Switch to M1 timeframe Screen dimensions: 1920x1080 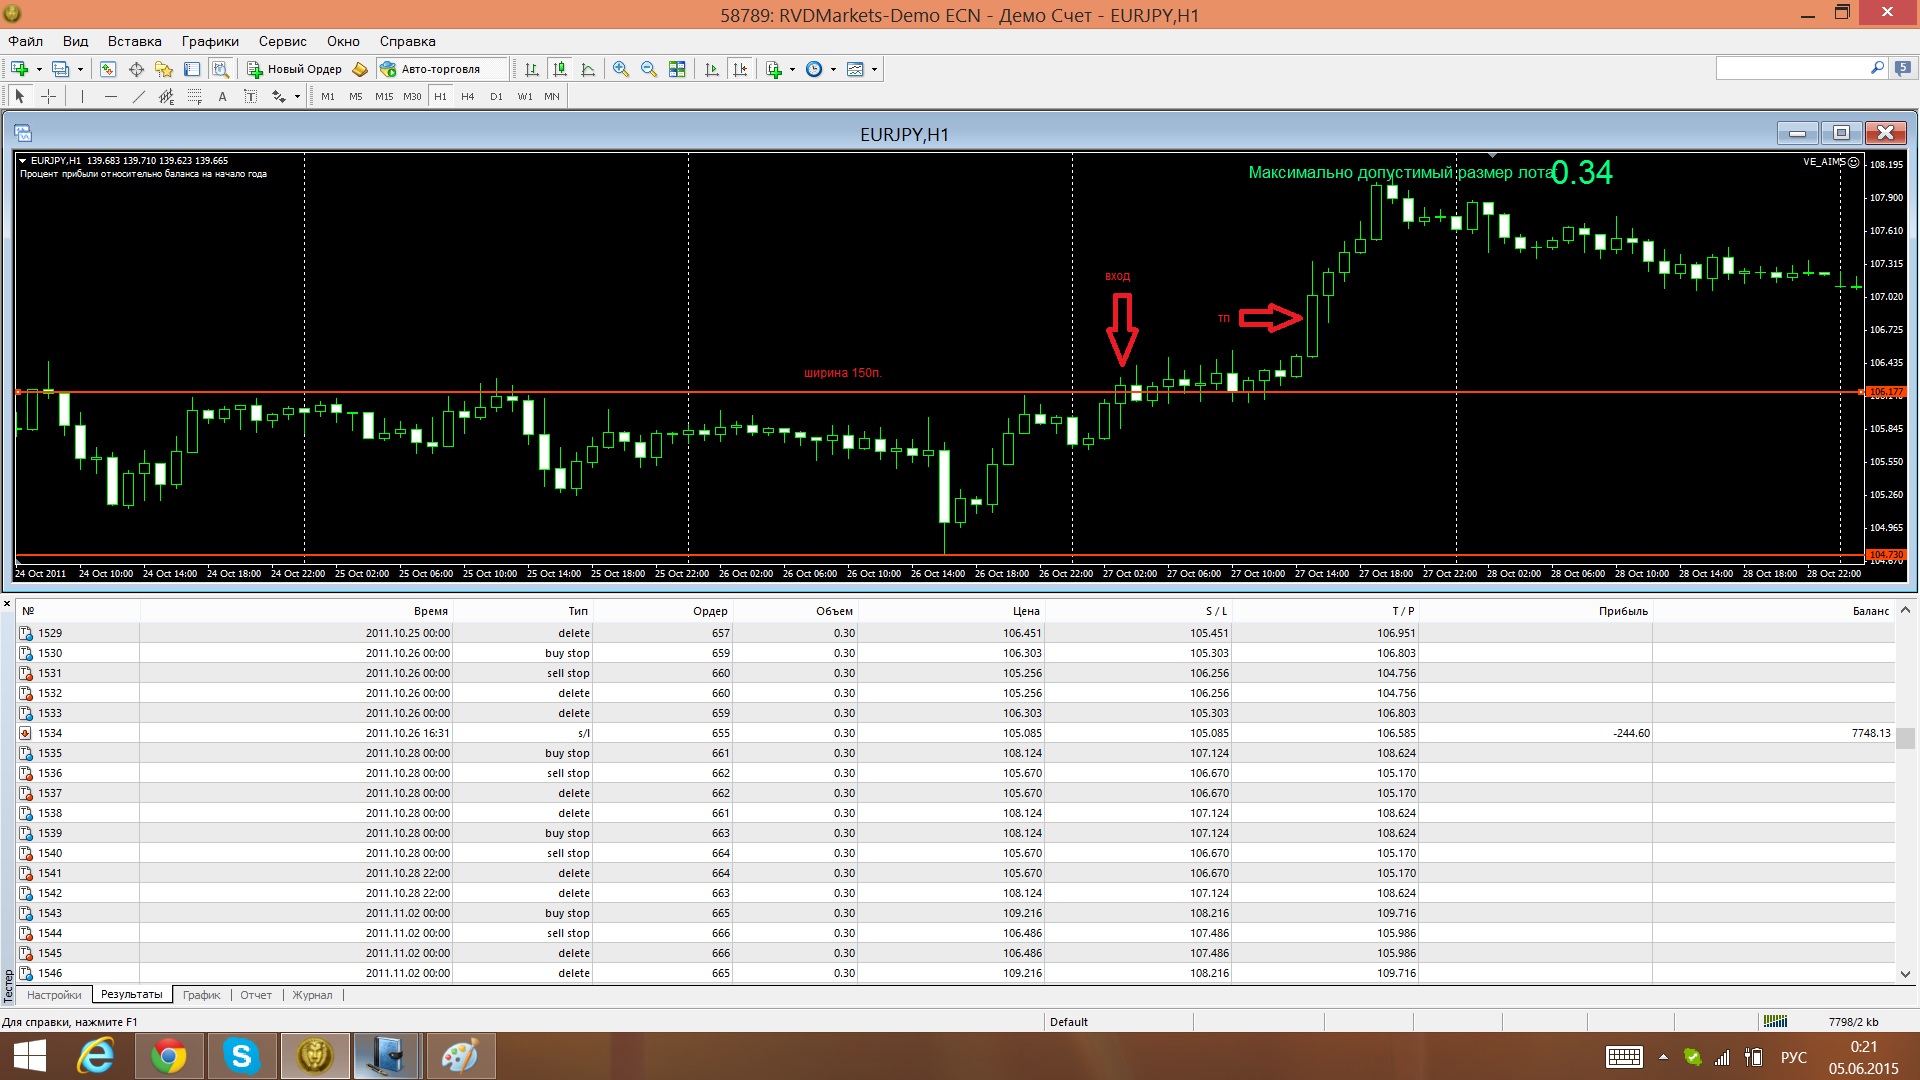[328, 96]
